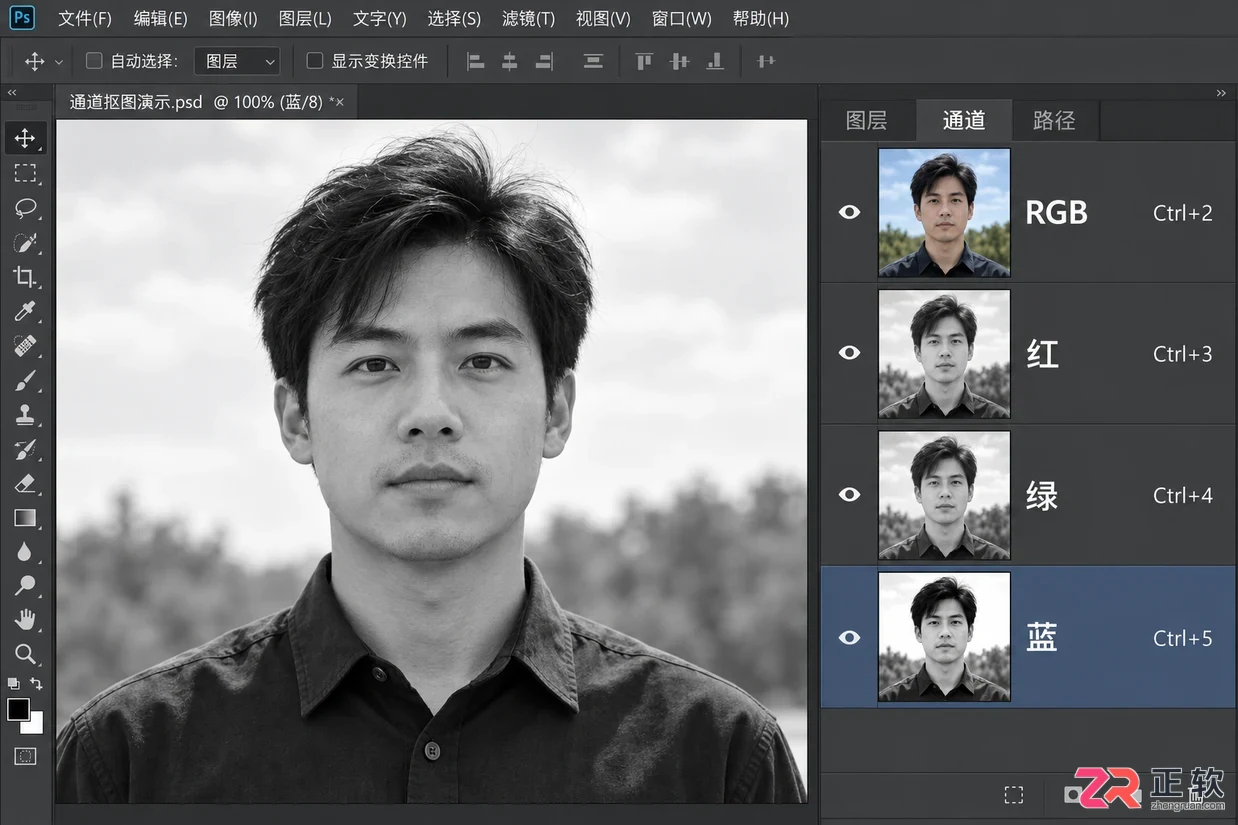Viewport: 1238px width, 825px height.
Task: Toggle visibility of the 绿 channel
Action: (x=849, y=494)
